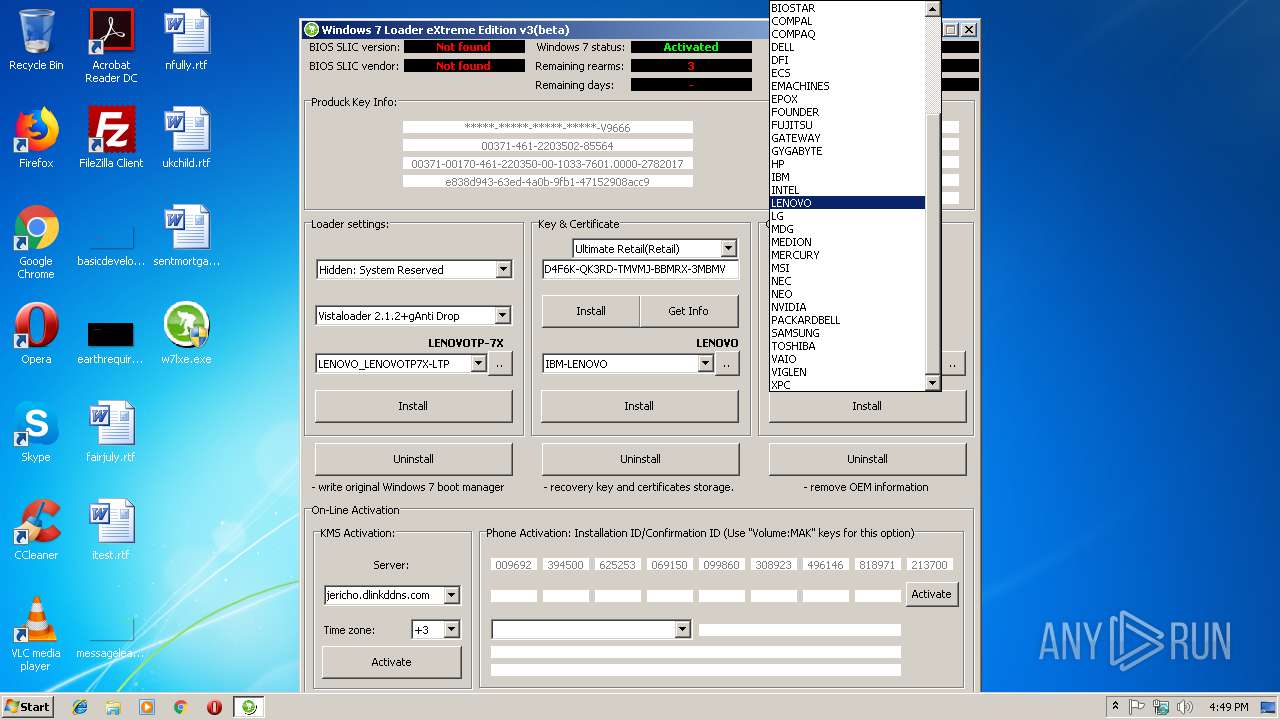
Task: Expand Hidden: System Reserved dropdown
Action: (503, 270)
